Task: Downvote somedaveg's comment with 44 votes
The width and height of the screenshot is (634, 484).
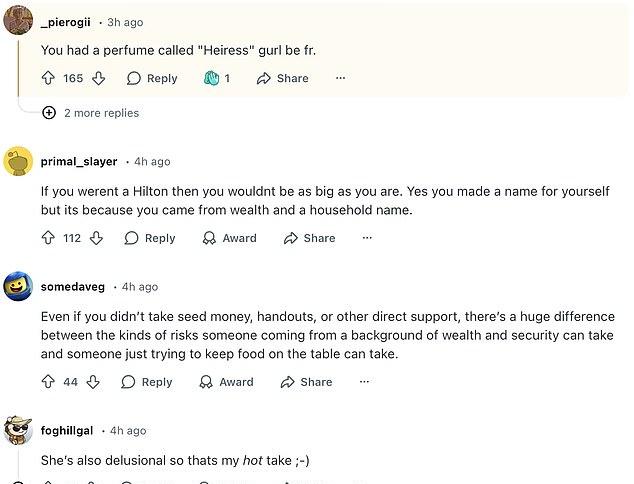Action: tap(93, 382)
